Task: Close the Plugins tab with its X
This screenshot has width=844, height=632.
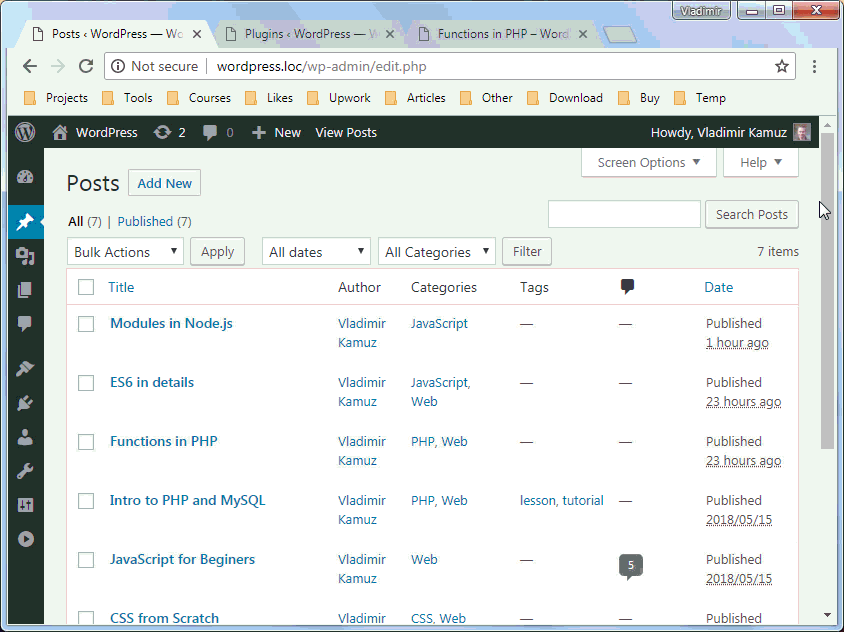Action: [x=390, y=34]
